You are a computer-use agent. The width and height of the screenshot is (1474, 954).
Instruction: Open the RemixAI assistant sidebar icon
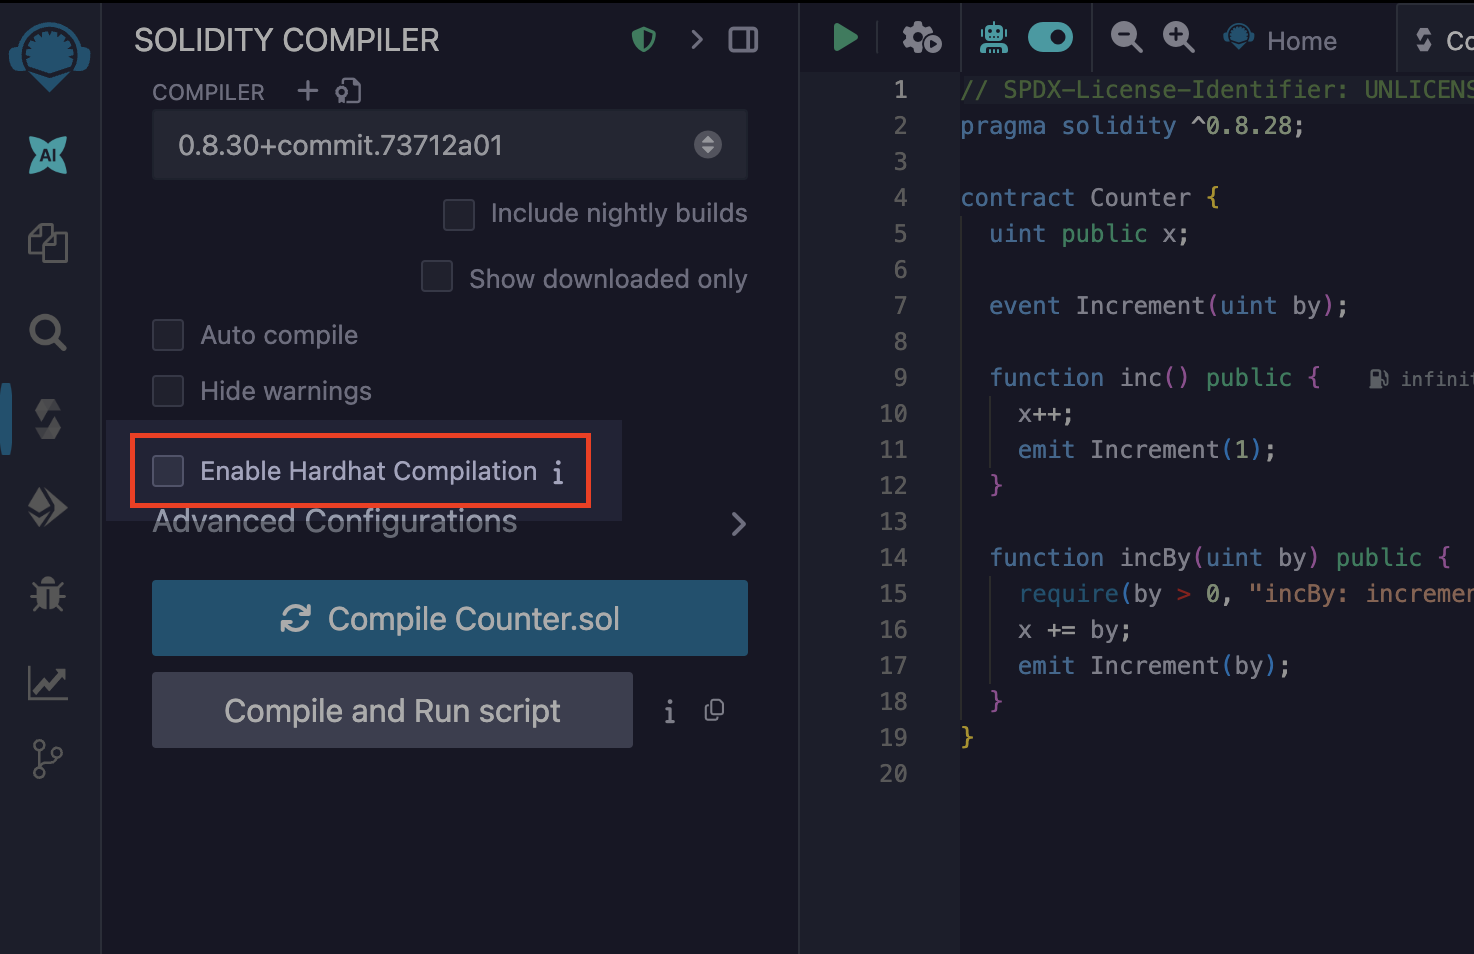[x=48, y=155]
